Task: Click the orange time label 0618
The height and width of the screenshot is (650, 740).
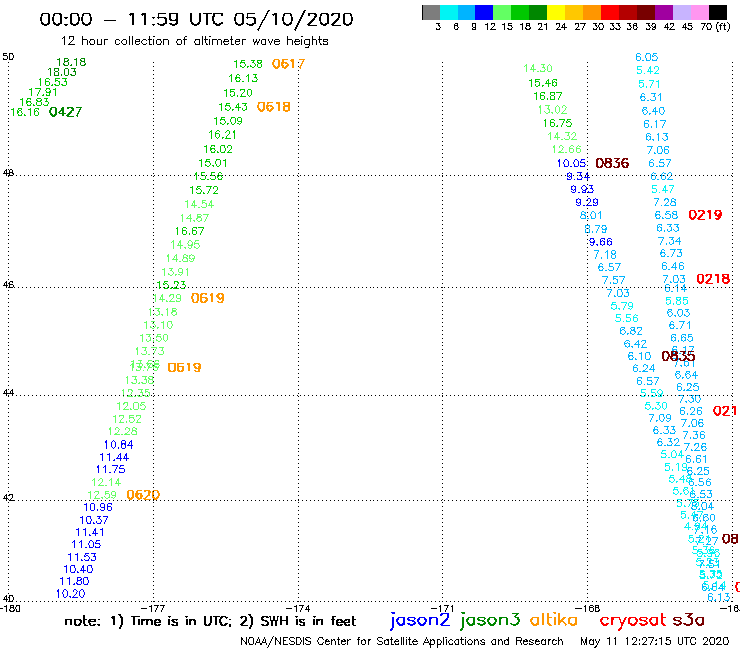Action: pos(273,107)
